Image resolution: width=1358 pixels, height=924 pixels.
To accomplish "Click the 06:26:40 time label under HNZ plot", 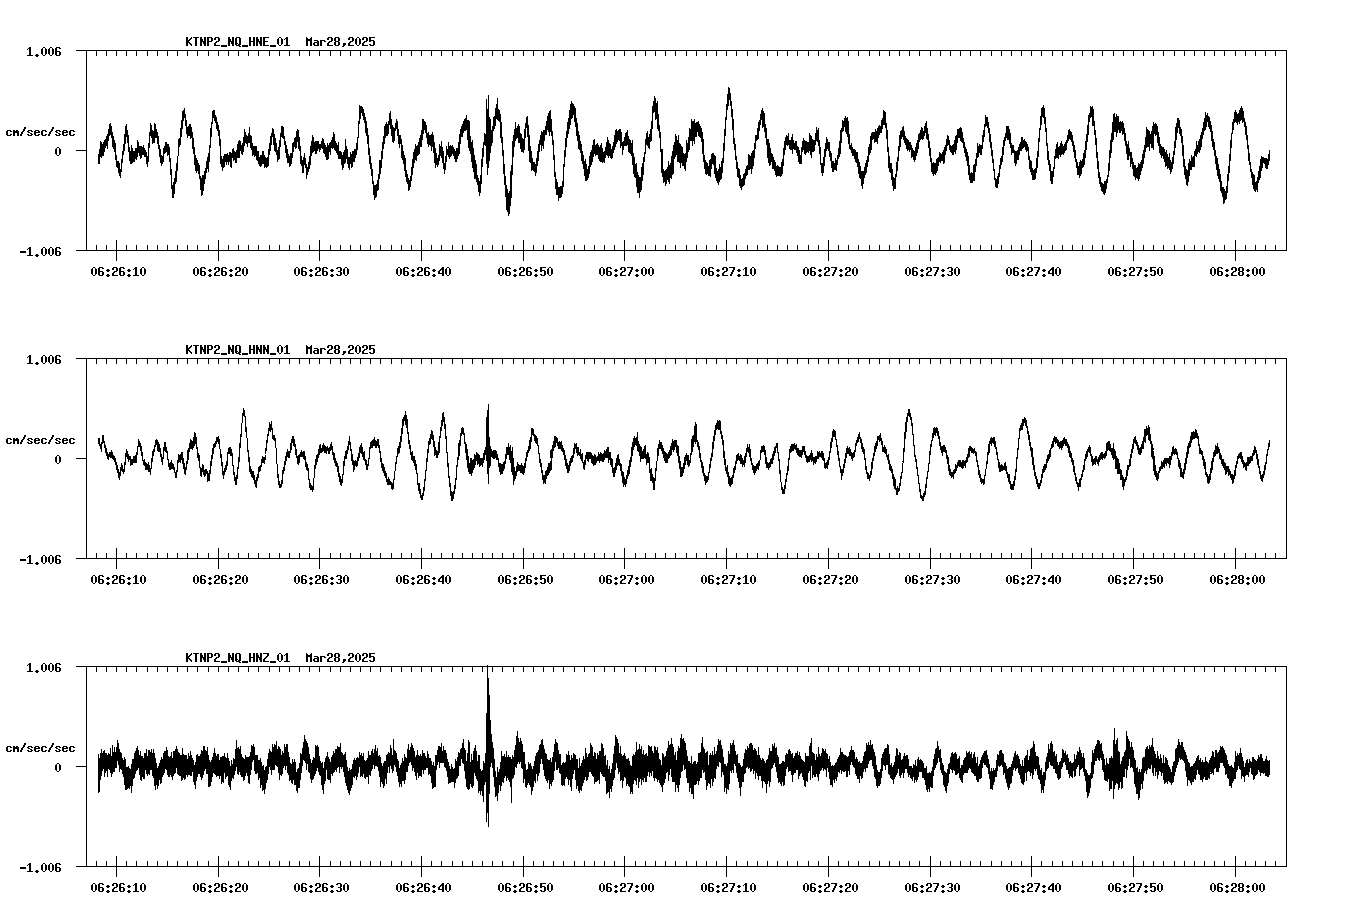I will pyautogui.click(x=423, y=888).
